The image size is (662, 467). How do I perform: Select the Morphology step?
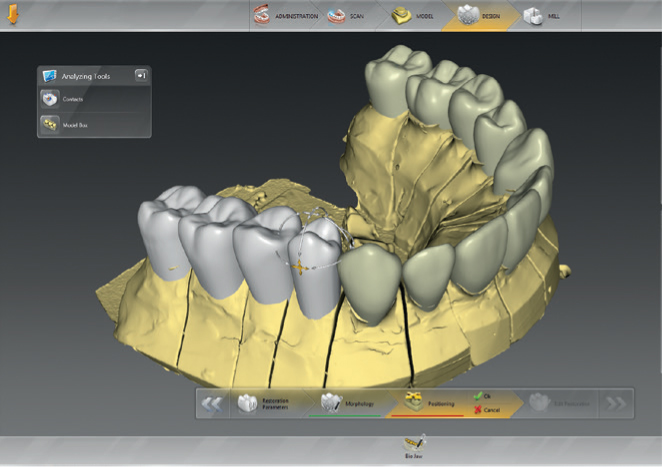(x=346, y=403)
